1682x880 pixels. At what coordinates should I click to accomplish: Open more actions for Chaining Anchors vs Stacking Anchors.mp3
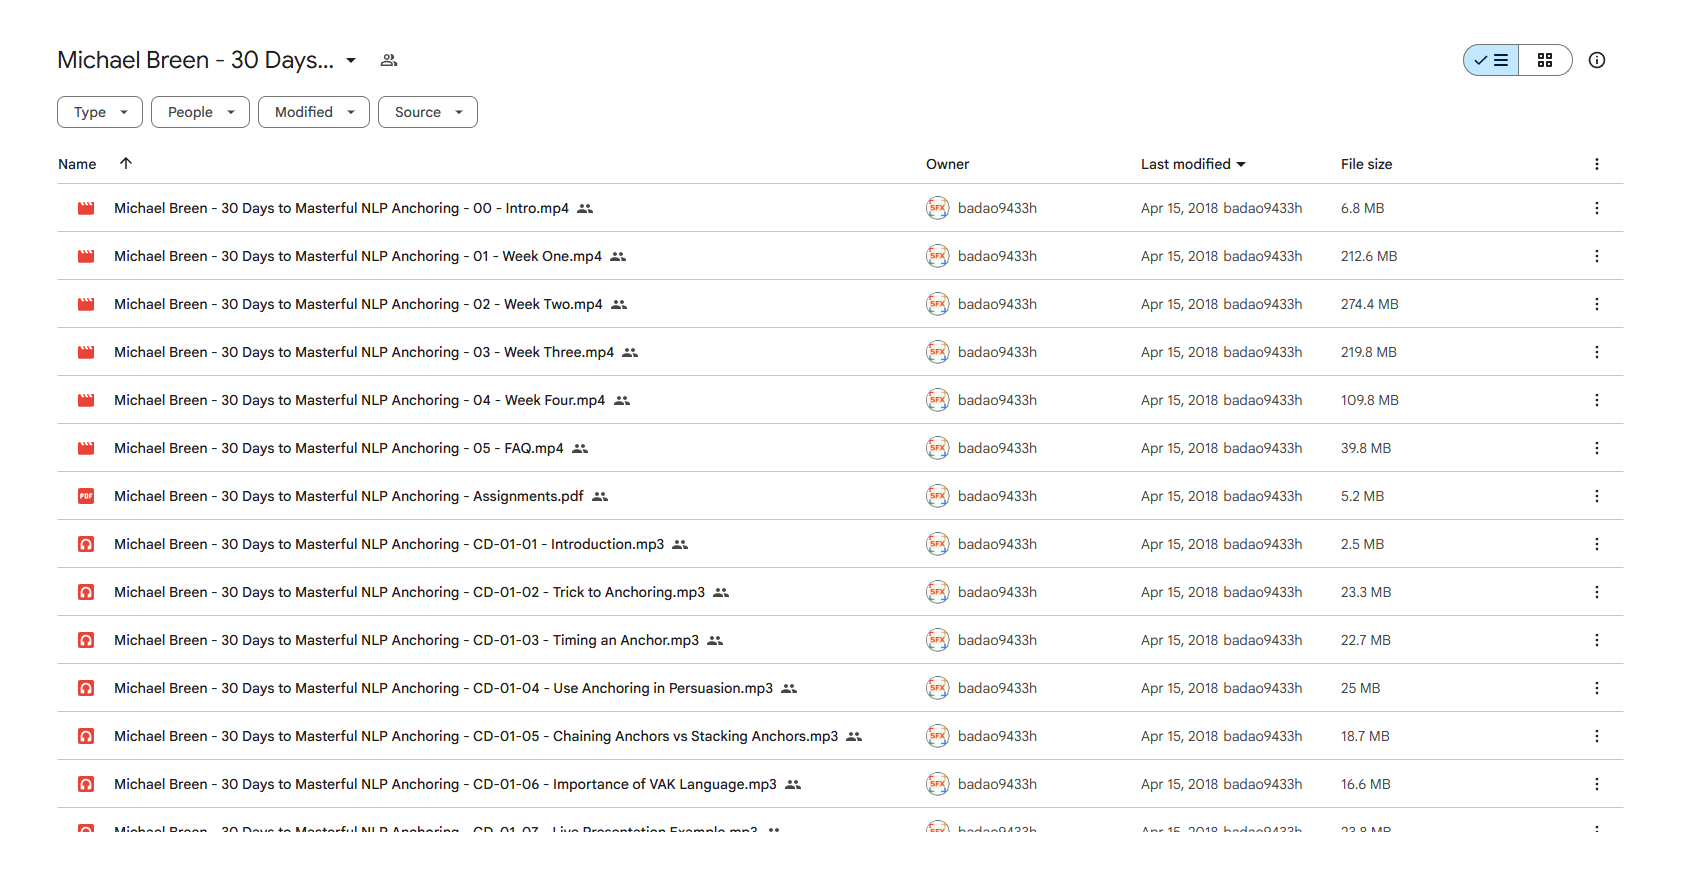pos(1596,736)
